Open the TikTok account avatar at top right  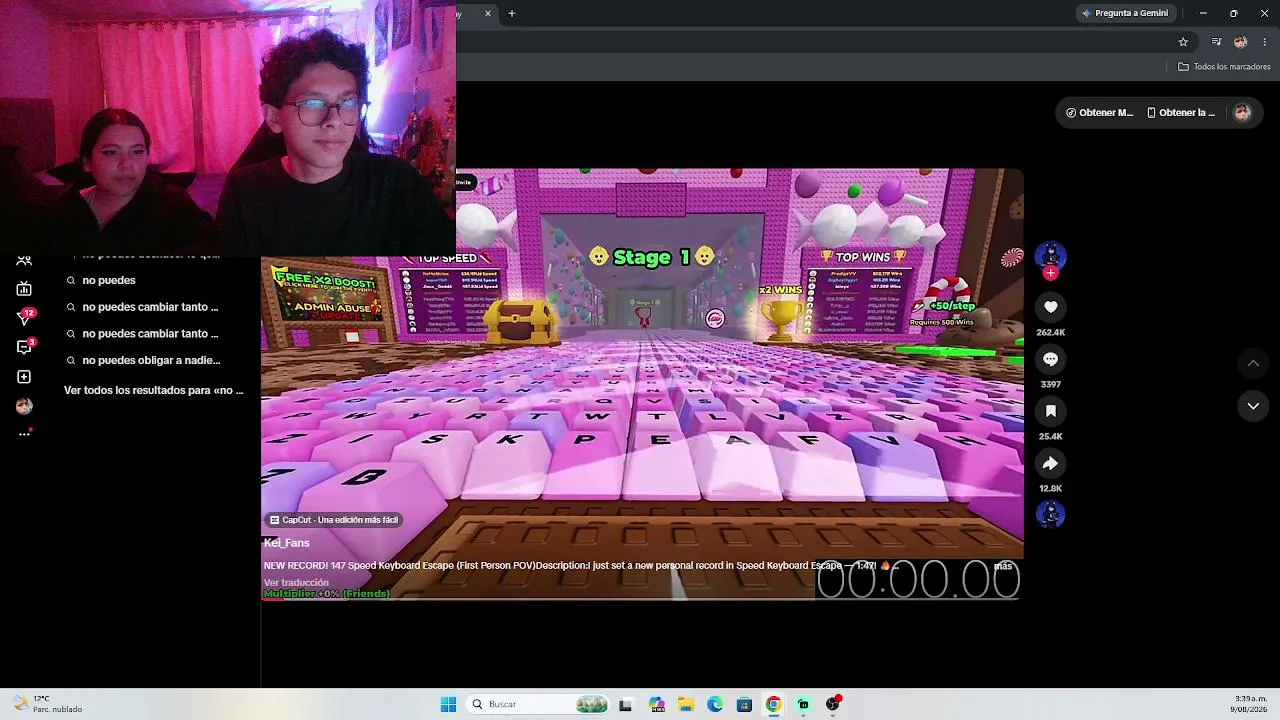coord(1242,113)
